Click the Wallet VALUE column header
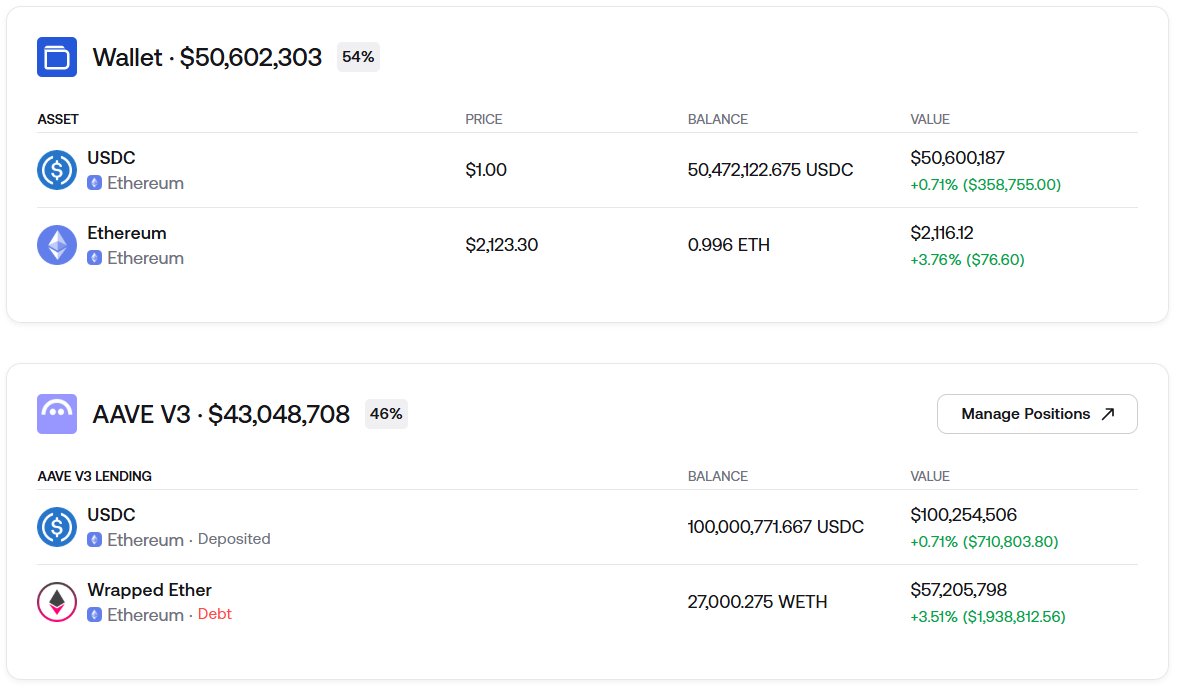Viewport: 1177px width, 691px height. (930, 119)
